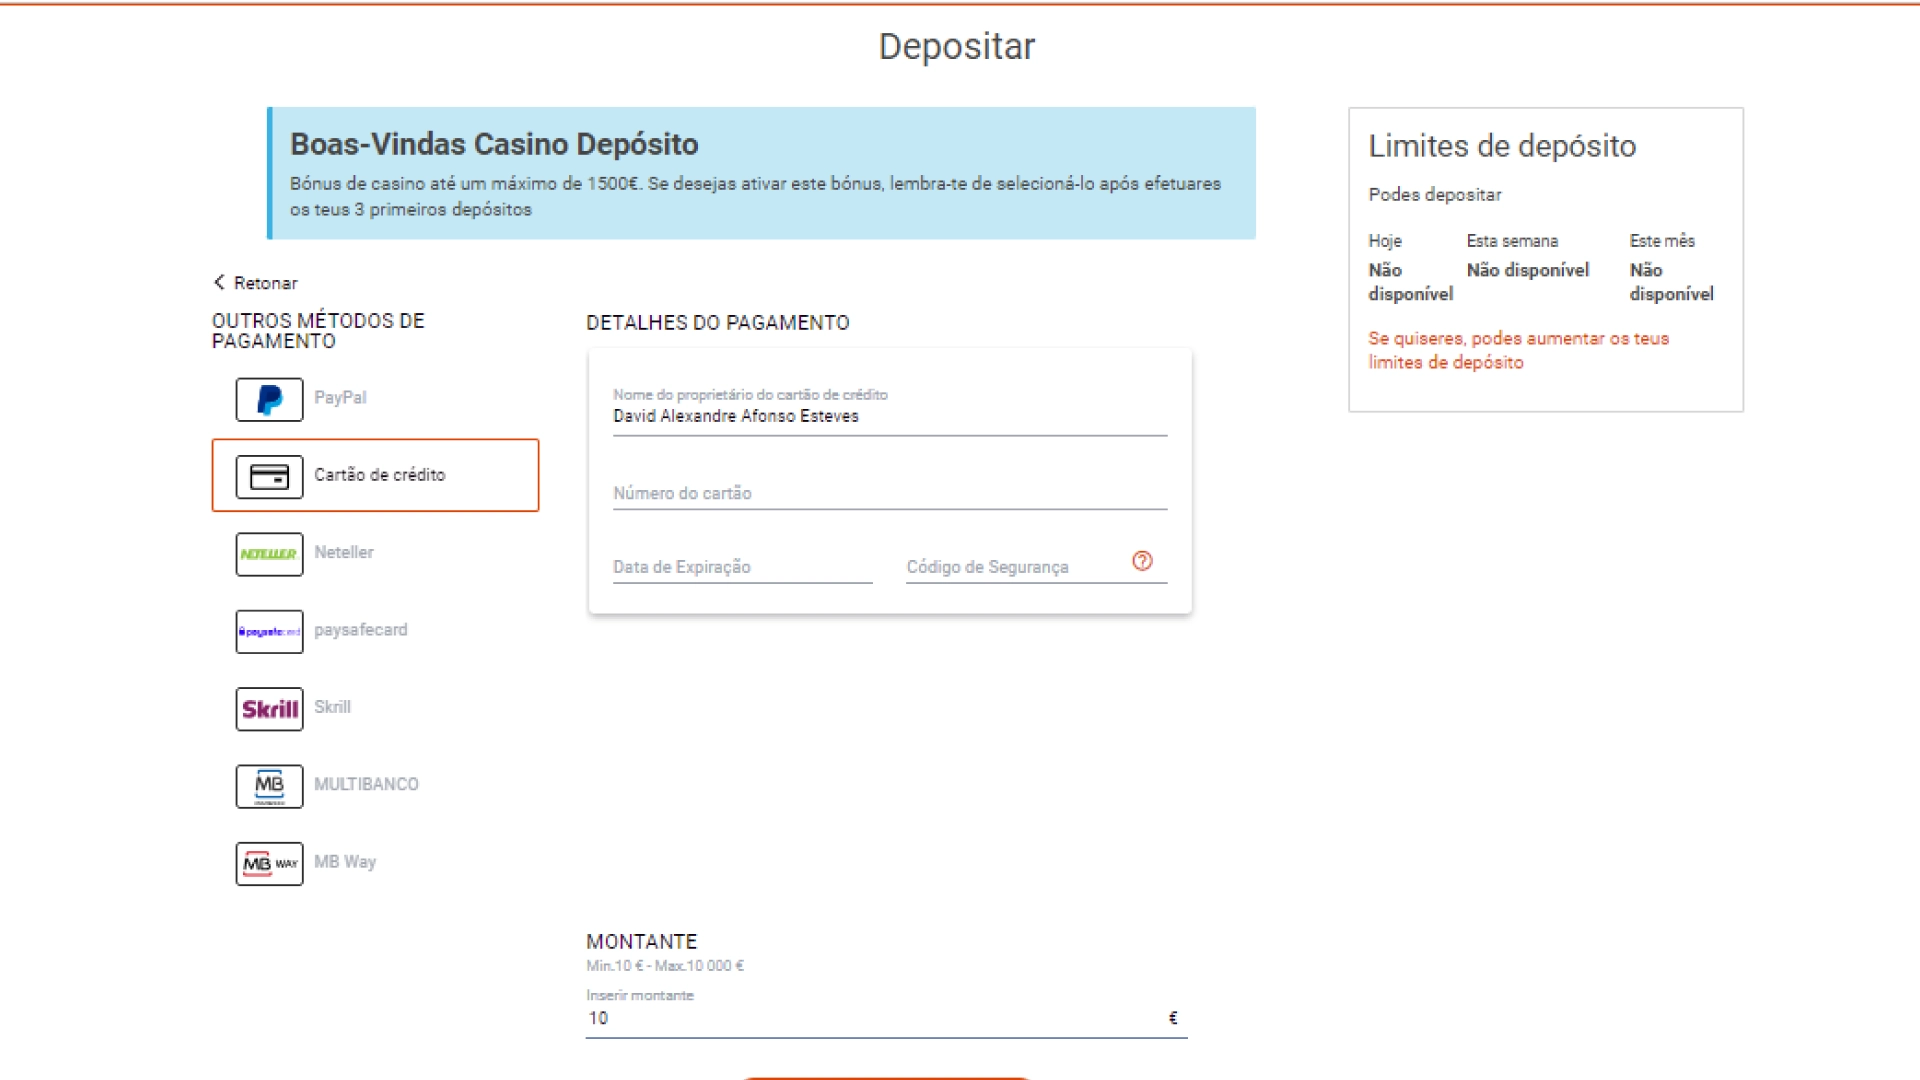The image size is (1920, 1080).
Task: Open the security code help icon
Action: (x=1142, y=561)
